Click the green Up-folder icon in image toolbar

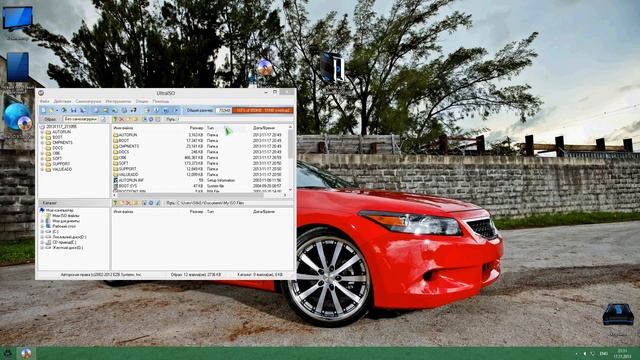point(115,119)
